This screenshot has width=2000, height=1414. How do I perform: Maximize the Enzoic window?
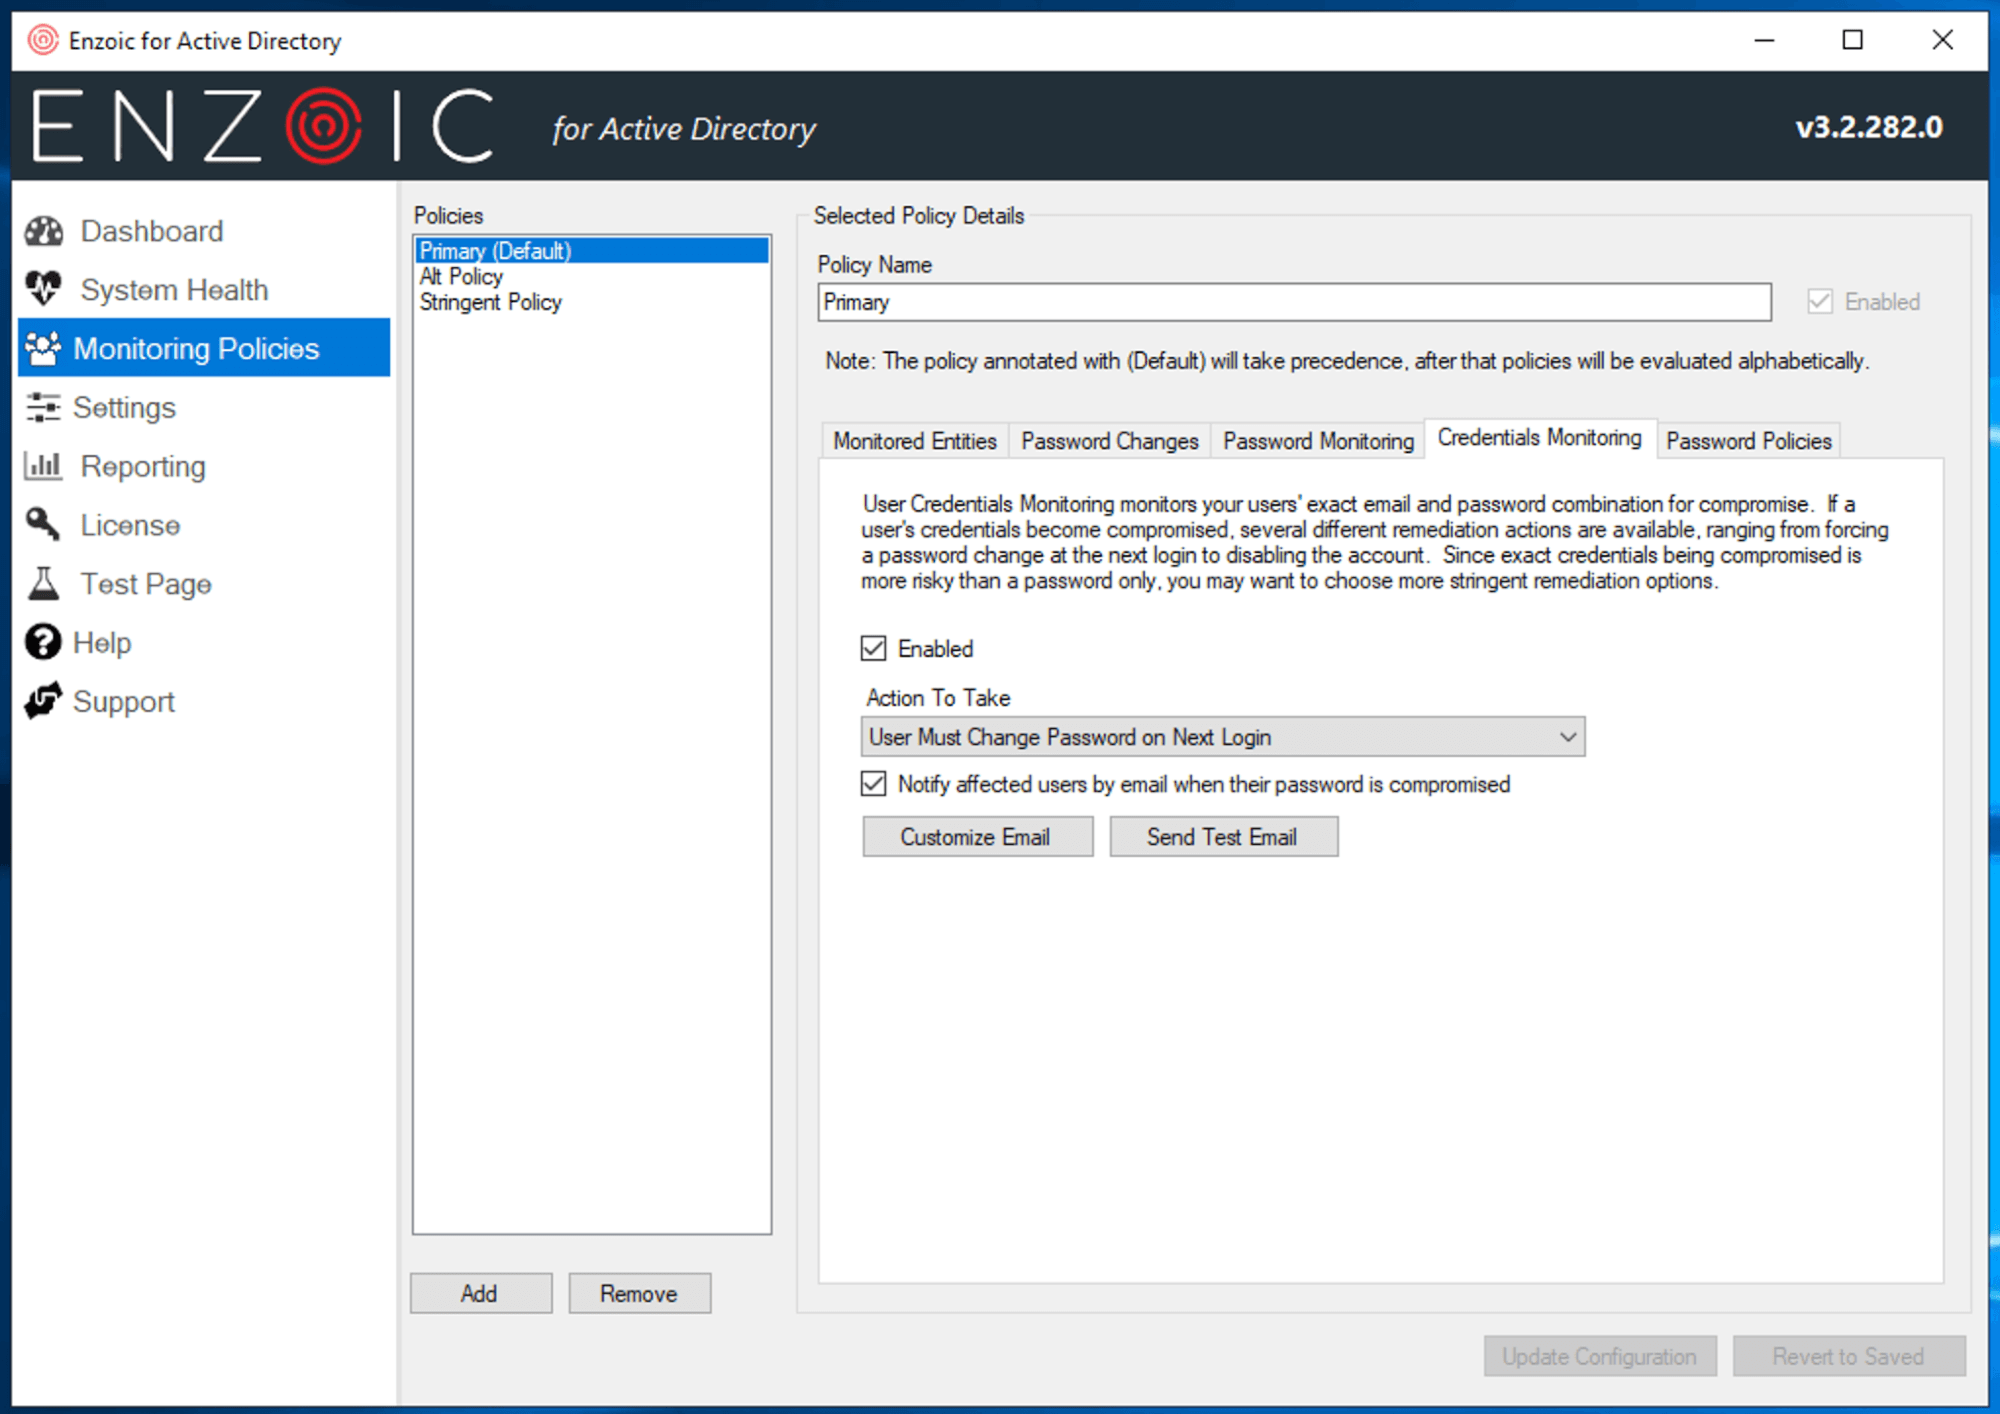[1853, 40]
